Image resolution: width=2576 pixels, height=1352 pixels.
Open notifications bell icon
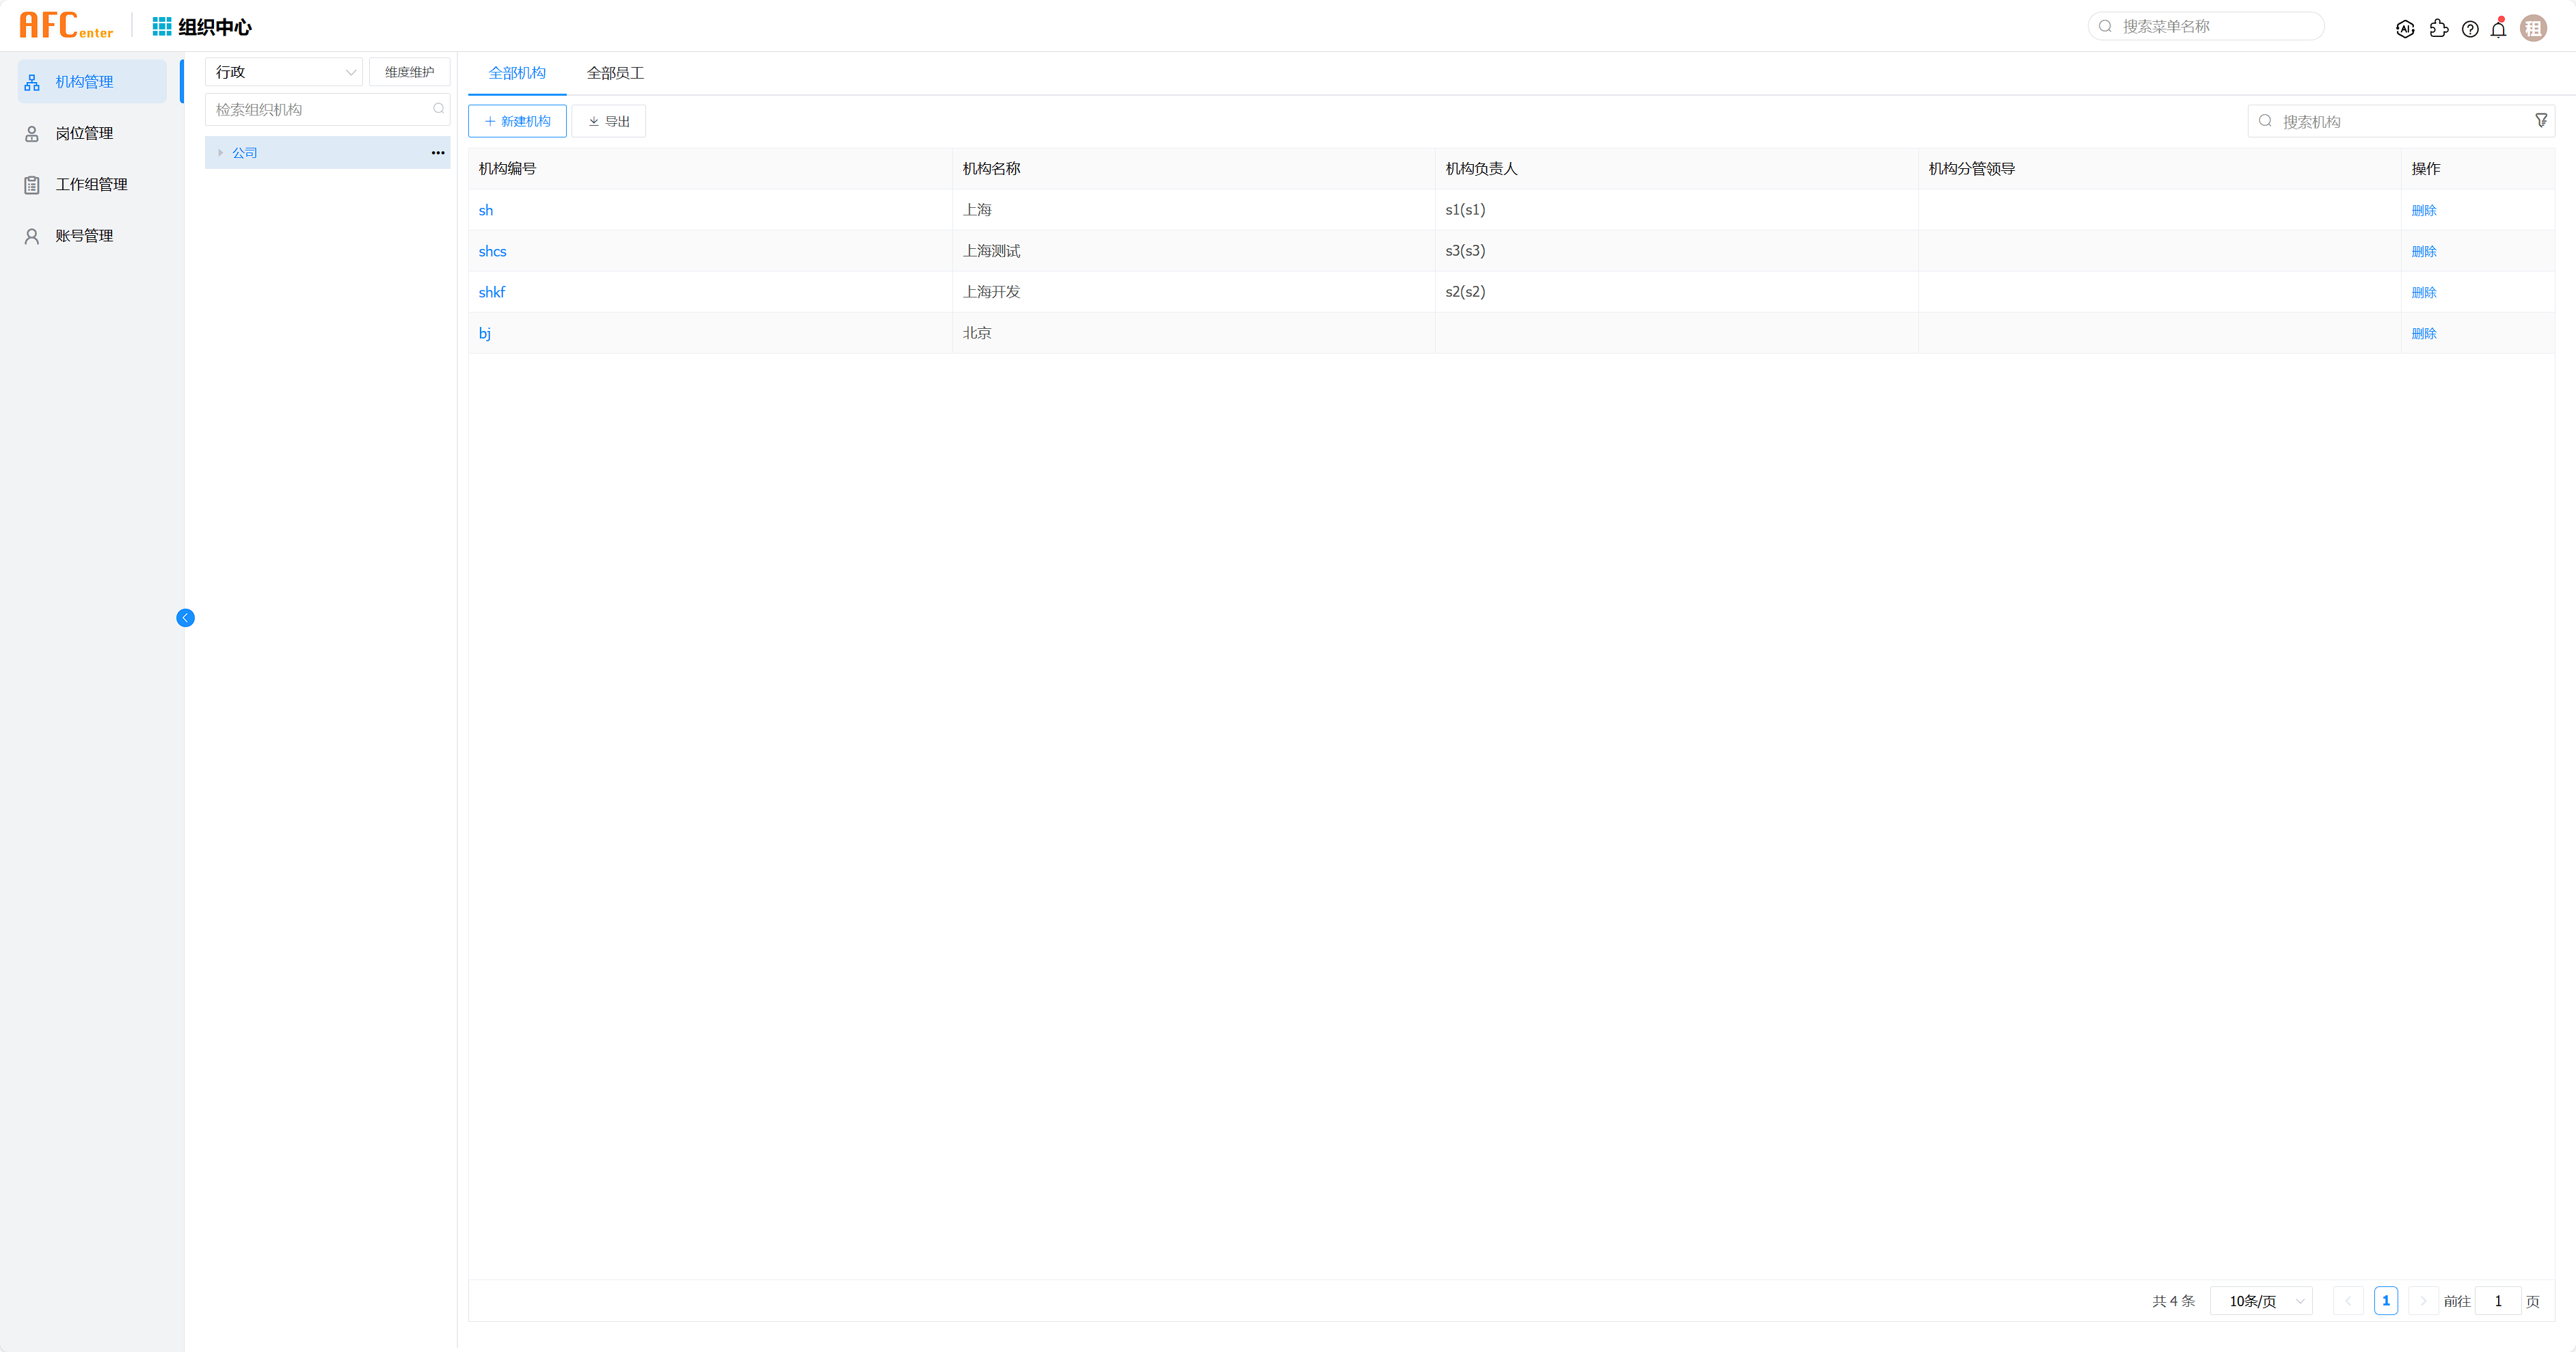(2498, 29)
